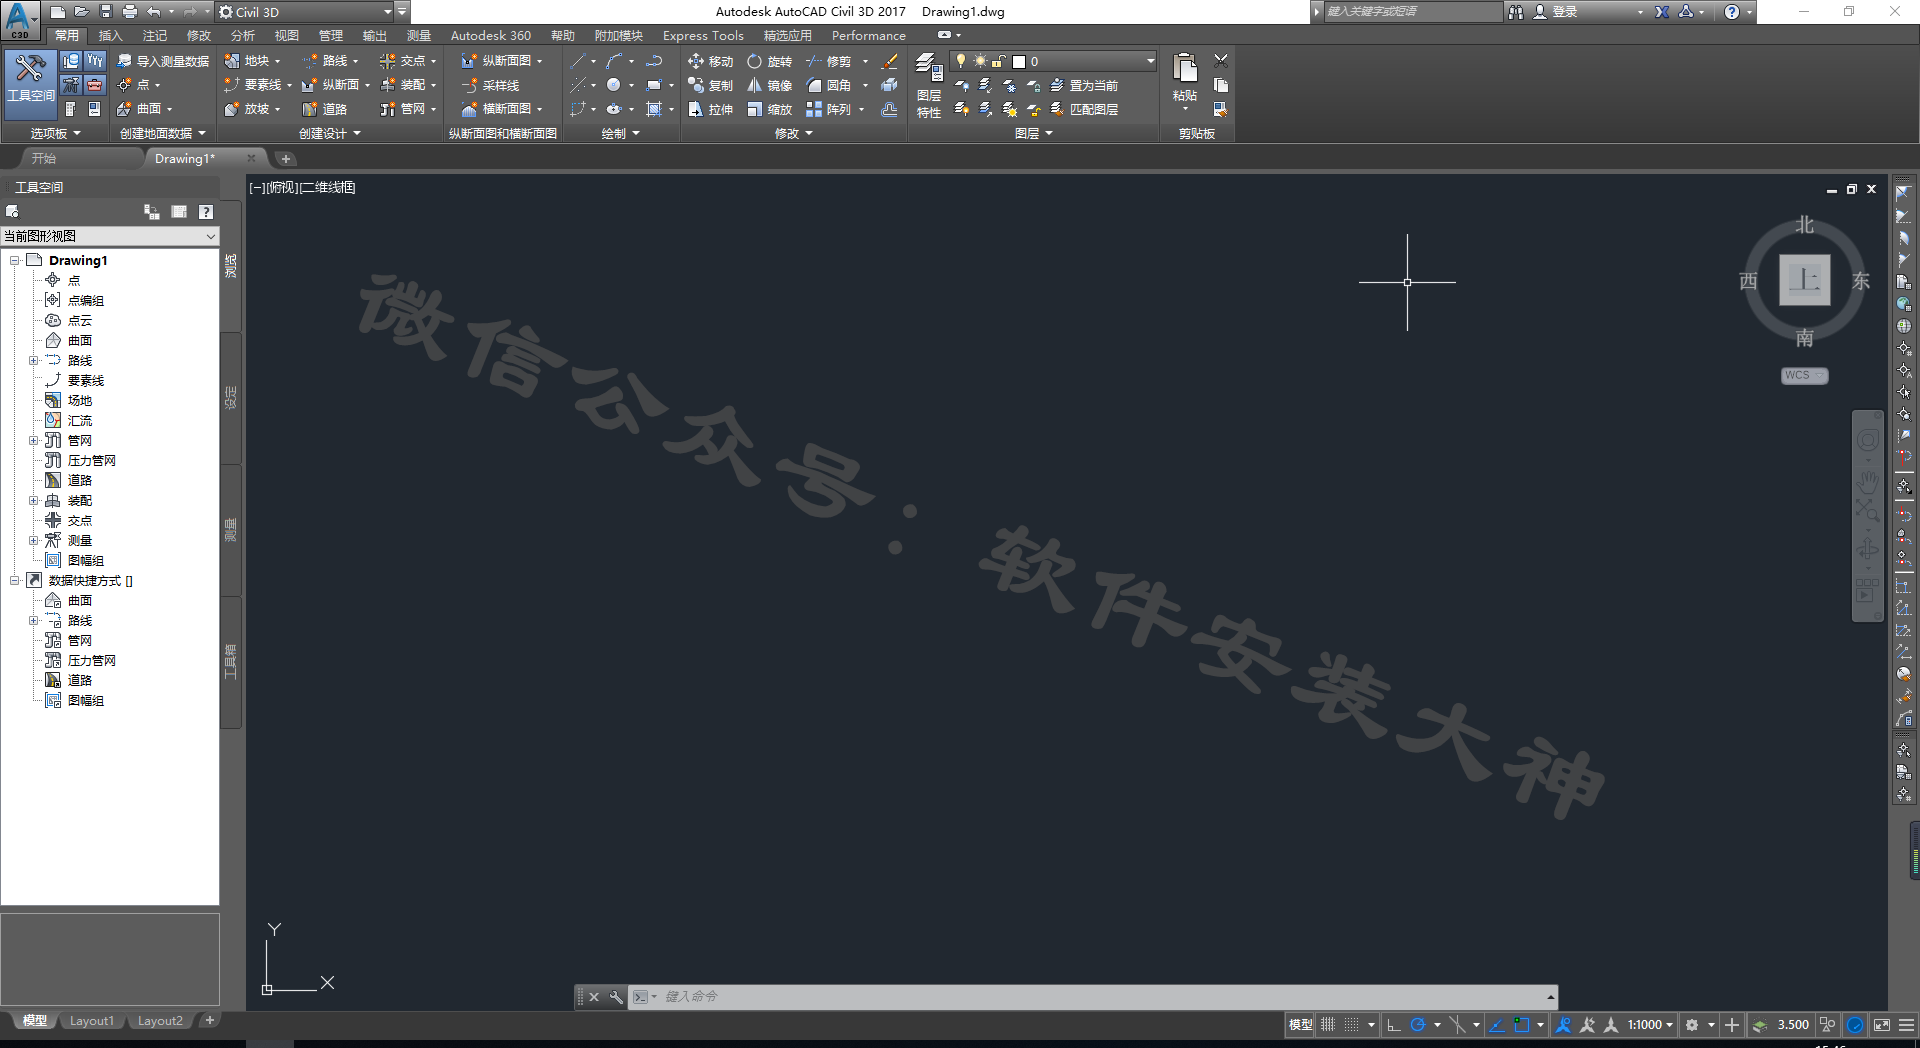Toggle annotation objects visibility in status bar
The width and height of the screenshot is (1920, 1048).
click(1563, 1025)
